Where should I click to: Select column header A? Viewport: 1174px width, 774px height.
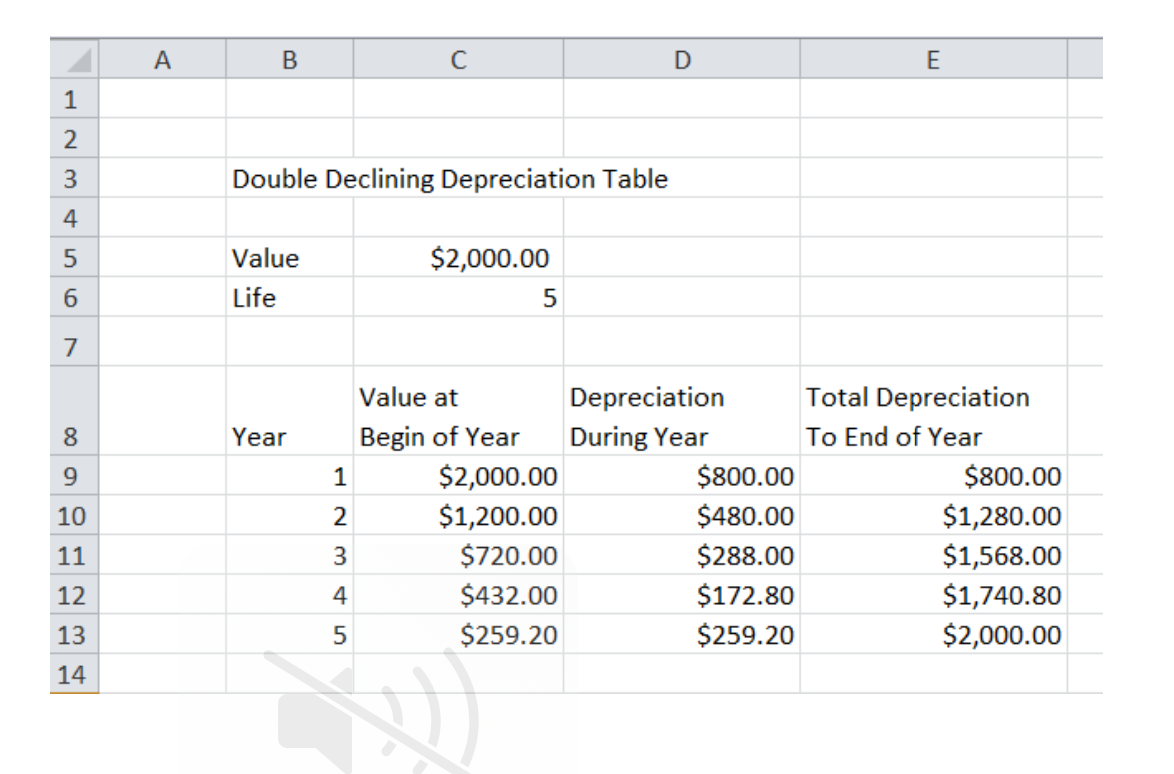tap(164, 60)
